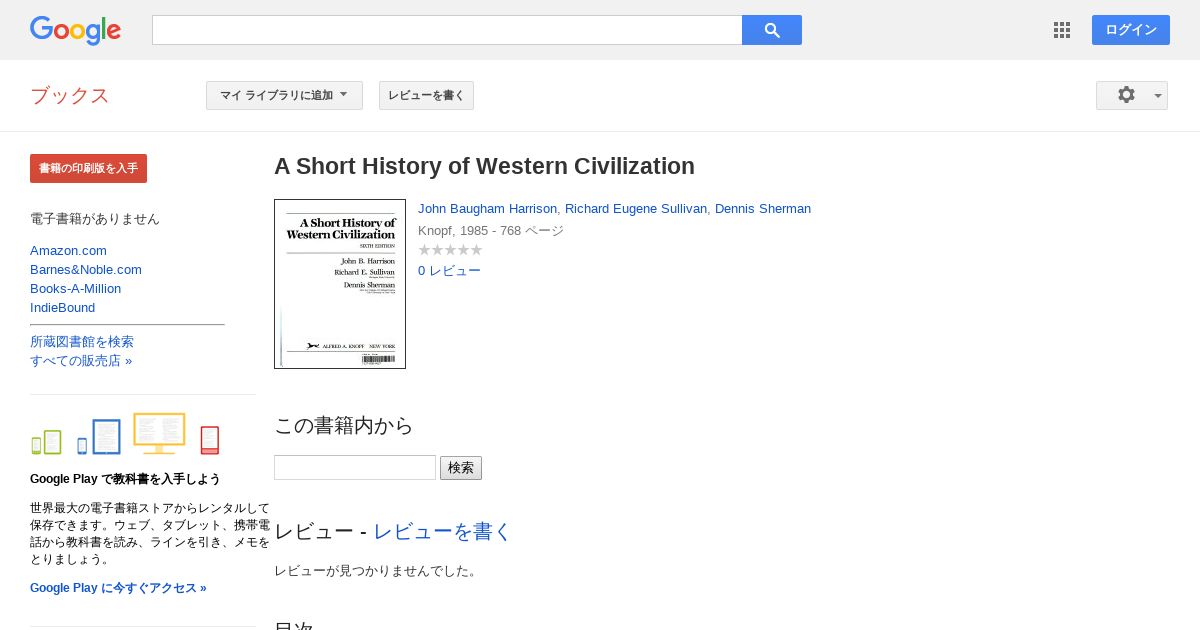Click the star rating row
Viewport: 1200px width, 630px height.
coord(450,250)
